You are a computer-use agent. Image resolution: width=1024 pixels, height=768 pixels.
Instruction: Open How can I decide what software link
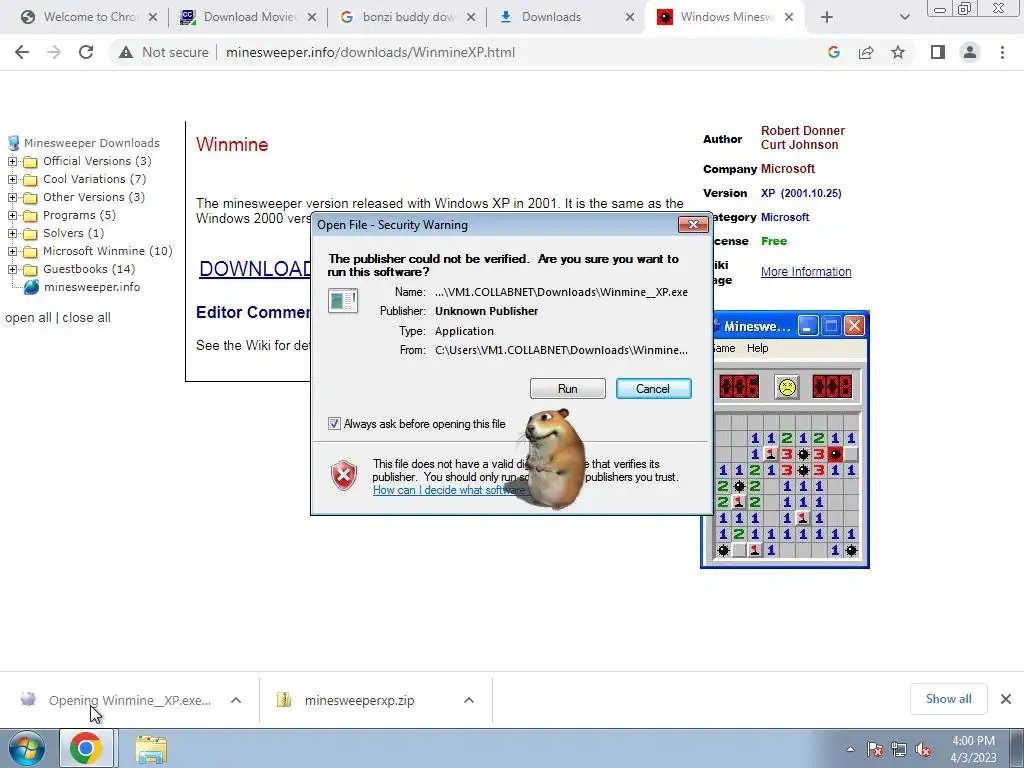click(x=449, y=490)
